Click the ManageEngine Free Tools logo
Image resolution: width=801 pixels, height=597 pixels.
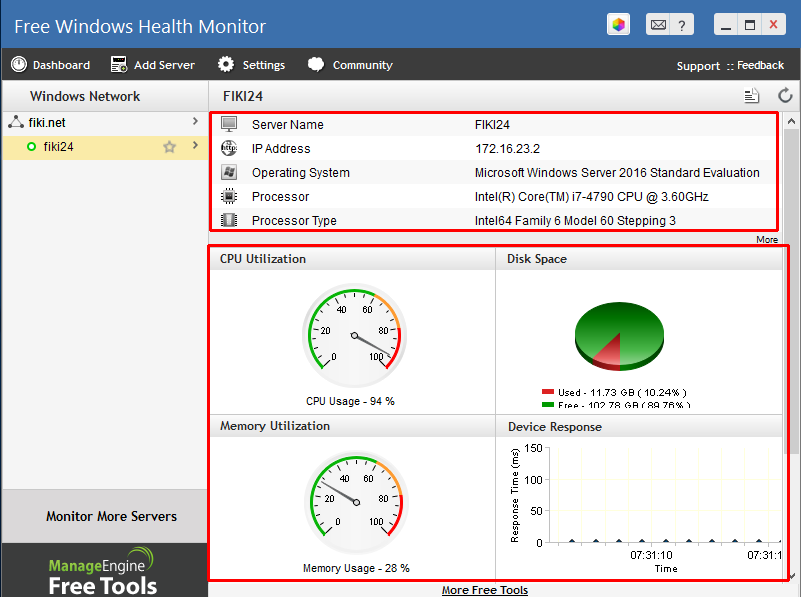point(104,572)
